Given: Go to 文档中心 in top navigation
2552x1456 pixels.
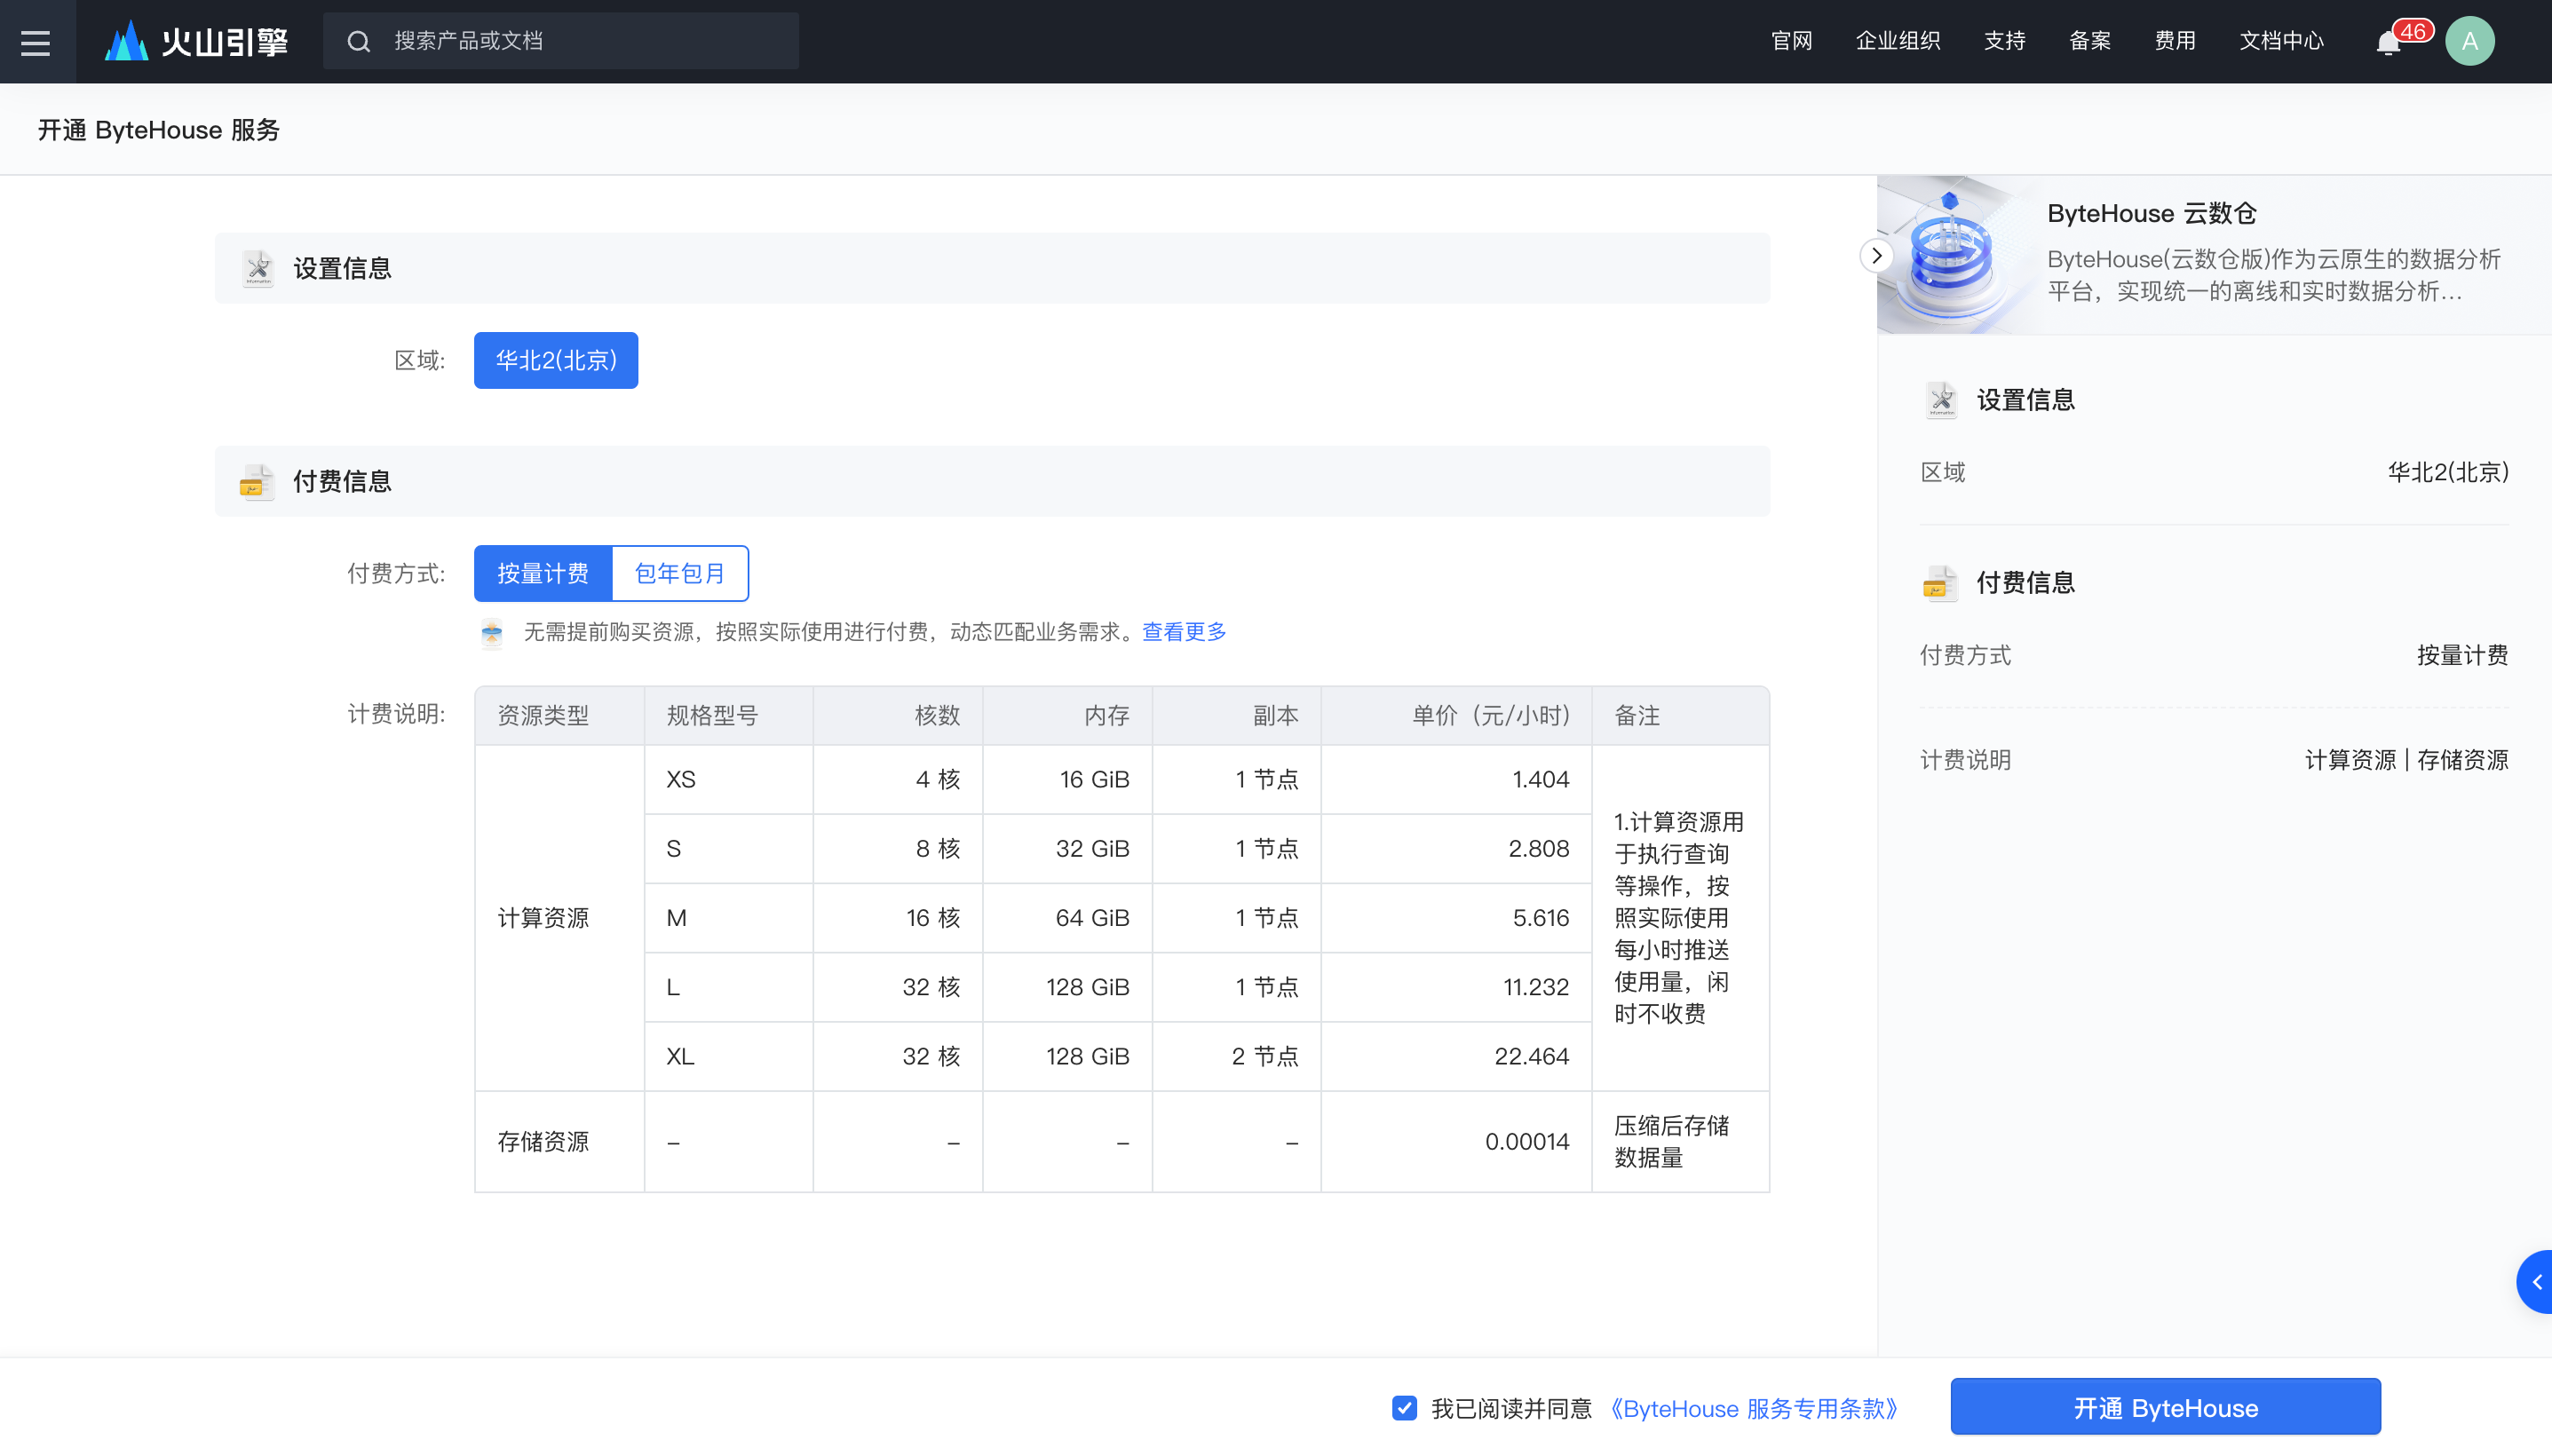Looking at the screenshot, I should coord(2281,42).
